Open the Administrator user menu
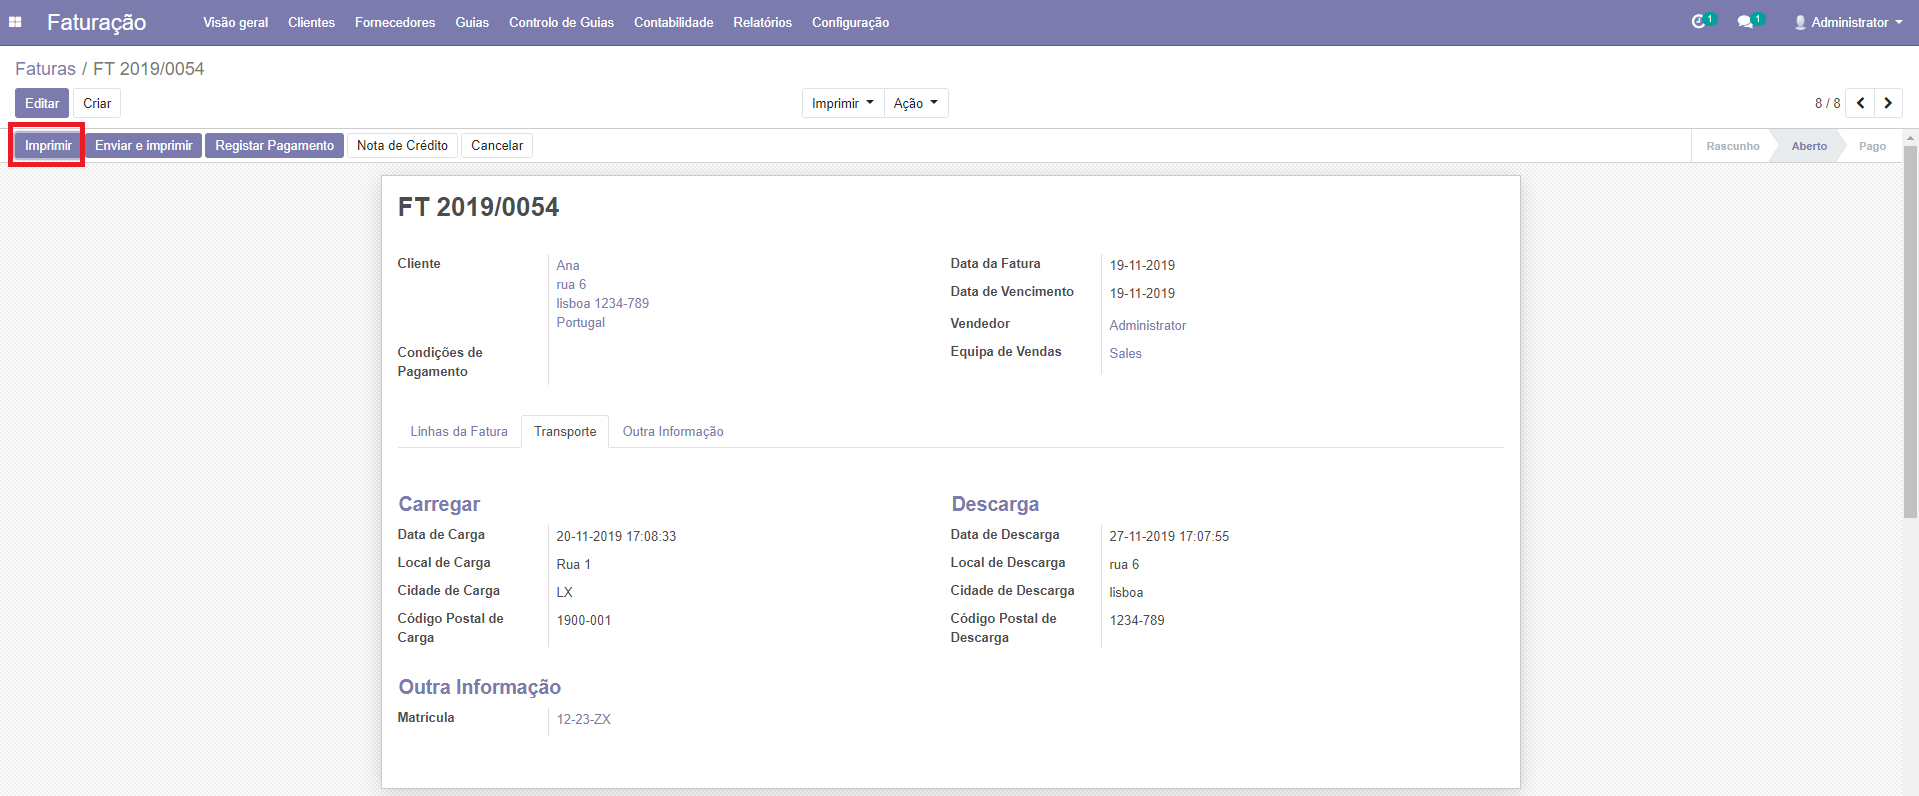1919x796 pixels. tap(1848, 22)
